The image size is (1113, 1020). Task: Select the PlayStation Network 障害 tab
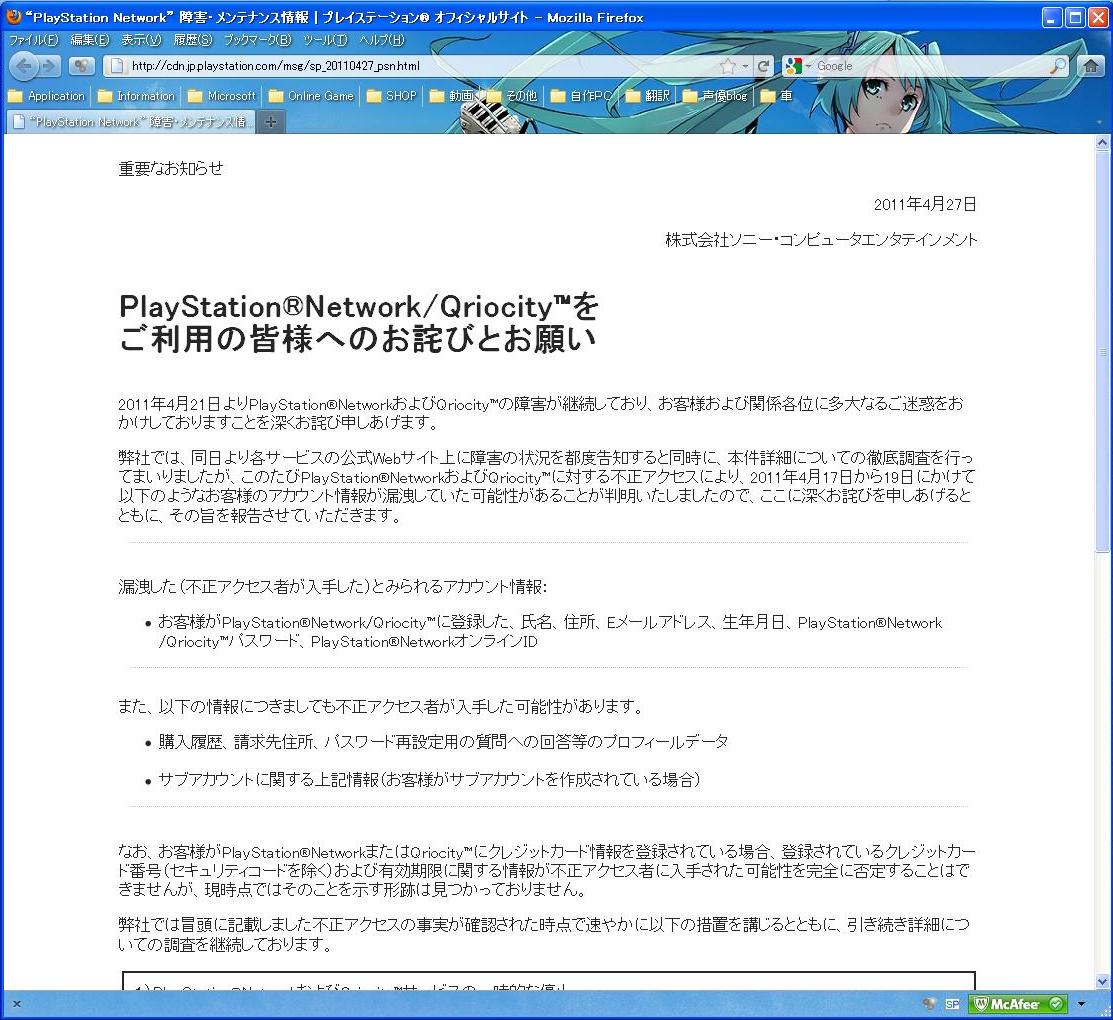(x=131, y=122)
